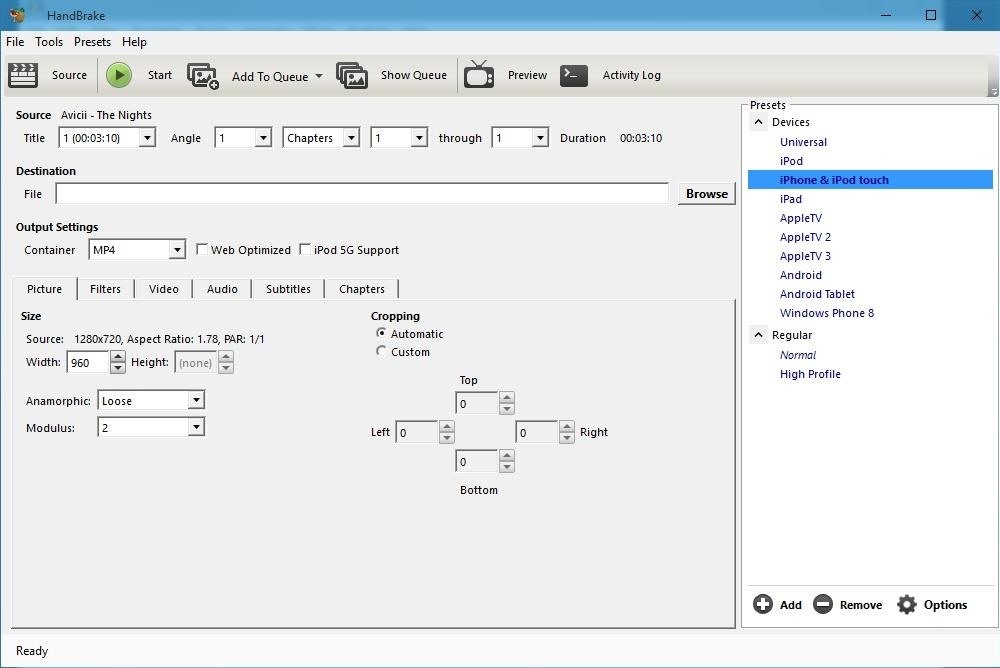Click the green Start play icon
Image resolution: width=1000 pixels, height=668 pixels.
tap(119, 75)
